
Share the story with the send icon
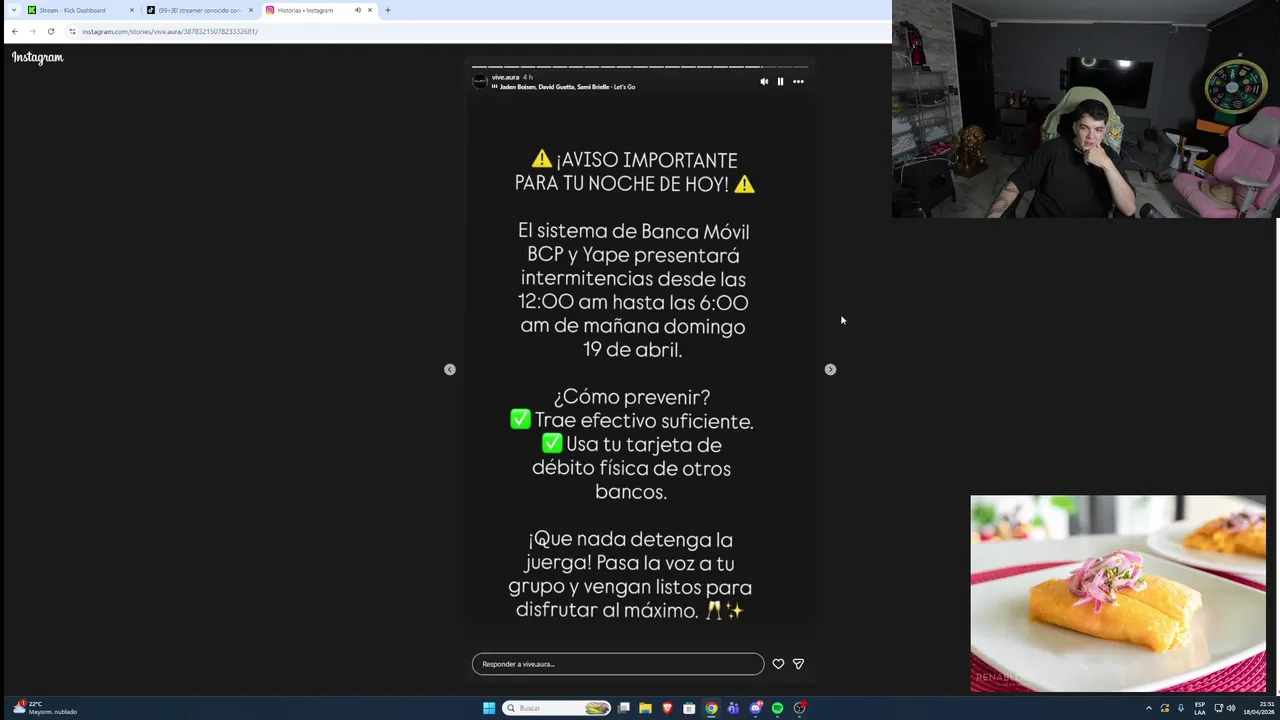click(x=798, y=664)
